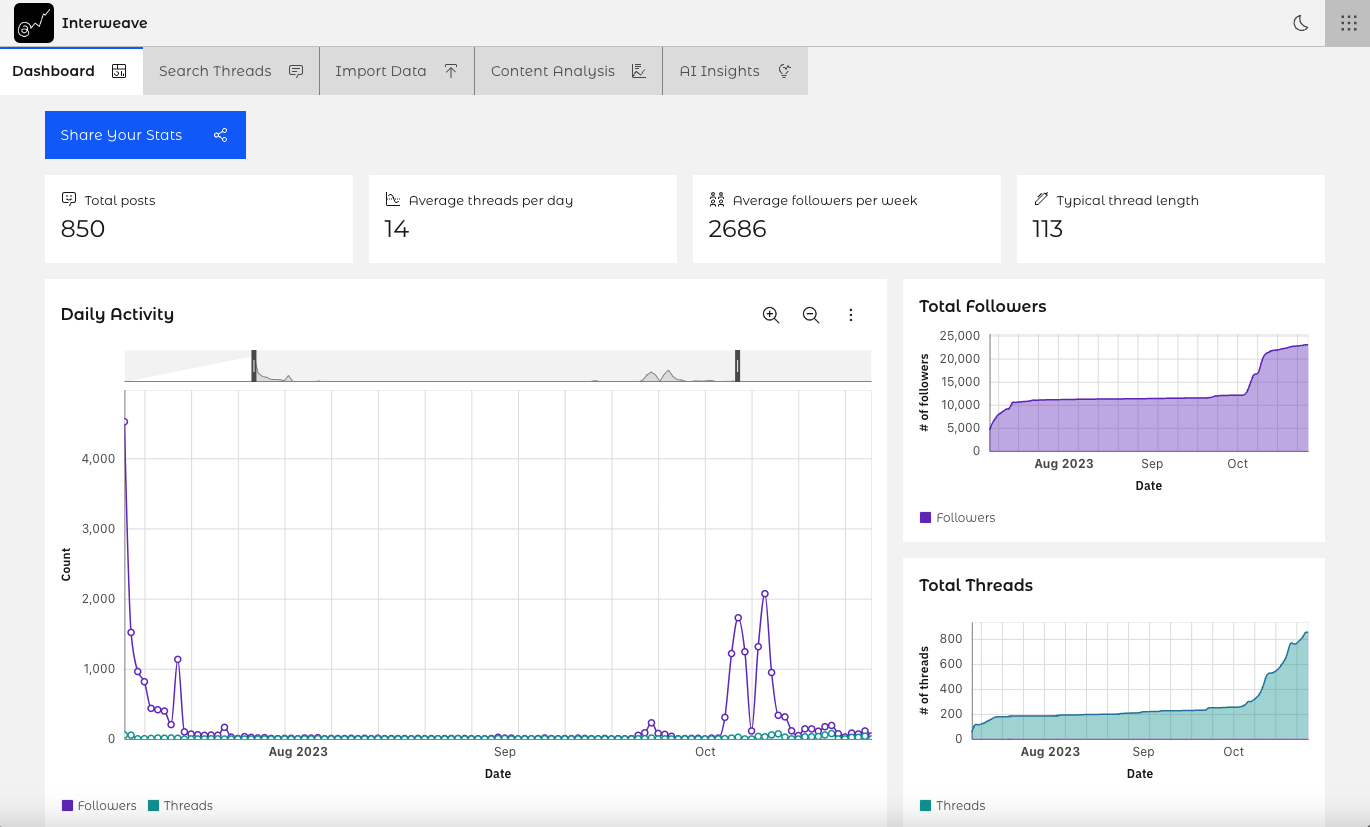Click the Average threads per day icon
This screenshot has height=827, width=1370.
393,199
